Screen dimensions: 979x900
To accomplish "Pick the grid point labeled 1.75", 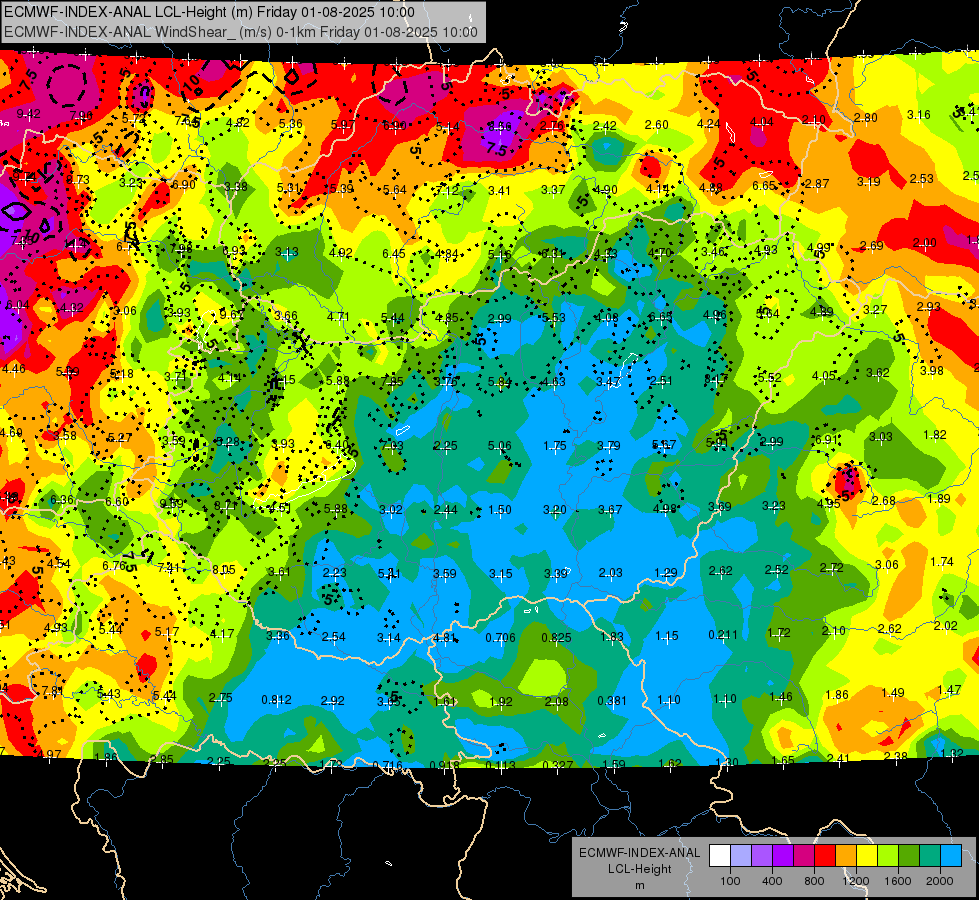I will pyautogui.click(x=555, y=445).
